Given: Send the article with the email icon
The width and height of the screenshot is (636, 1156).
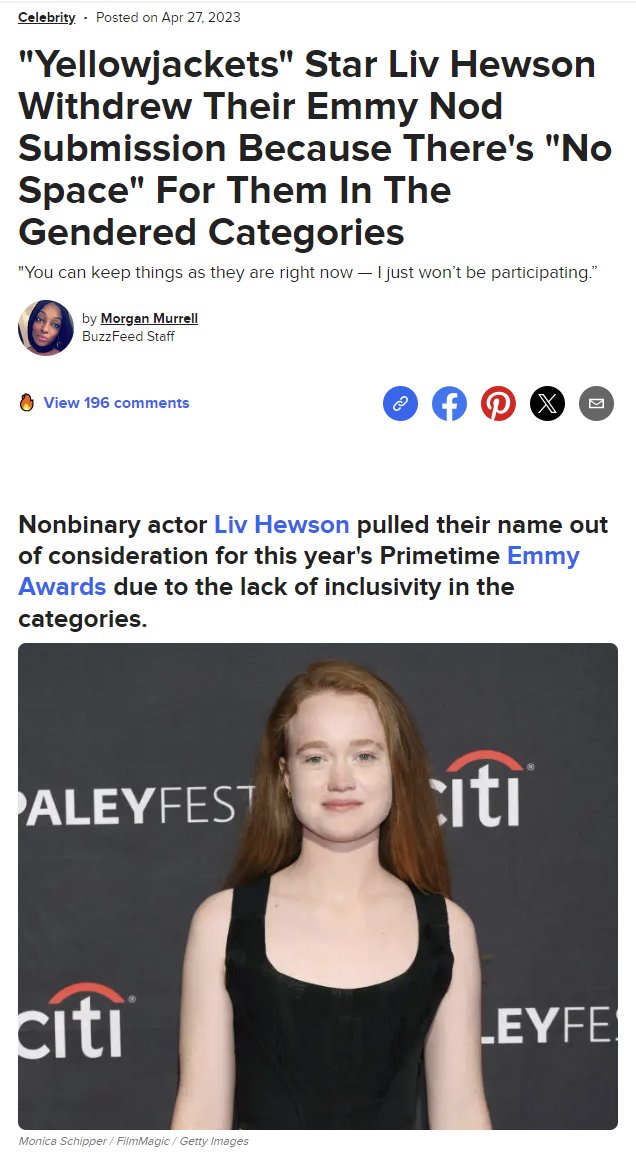Looking at the screenshot, I should click(x=596, y=403).
